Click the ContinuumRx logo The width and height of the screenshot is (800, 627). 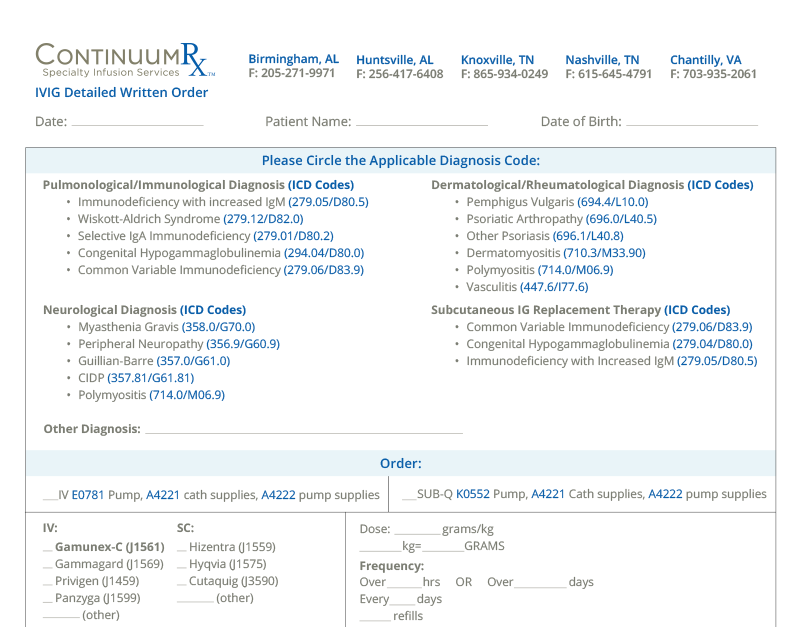[x=125, y=60]
